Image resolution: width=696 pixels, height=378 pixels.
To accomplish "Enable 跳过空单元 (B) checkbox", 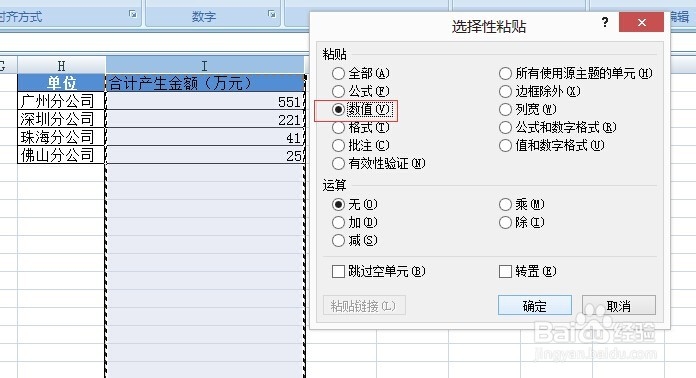I will [379, 271].
